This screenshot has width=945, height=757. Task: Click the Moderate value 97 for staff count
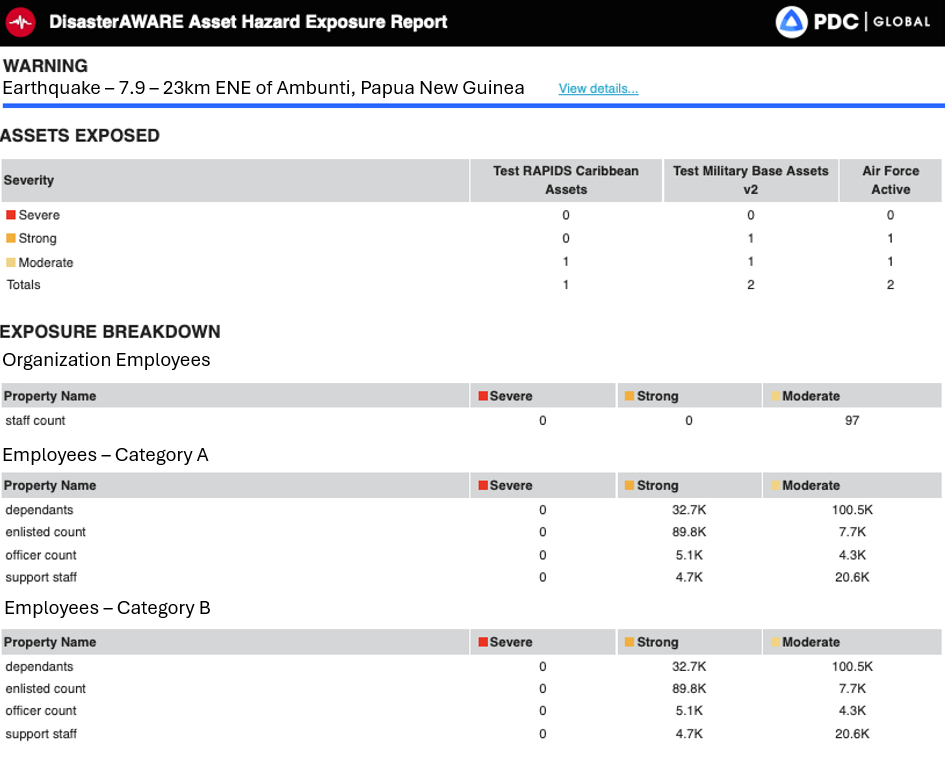[x=852, y=421]
